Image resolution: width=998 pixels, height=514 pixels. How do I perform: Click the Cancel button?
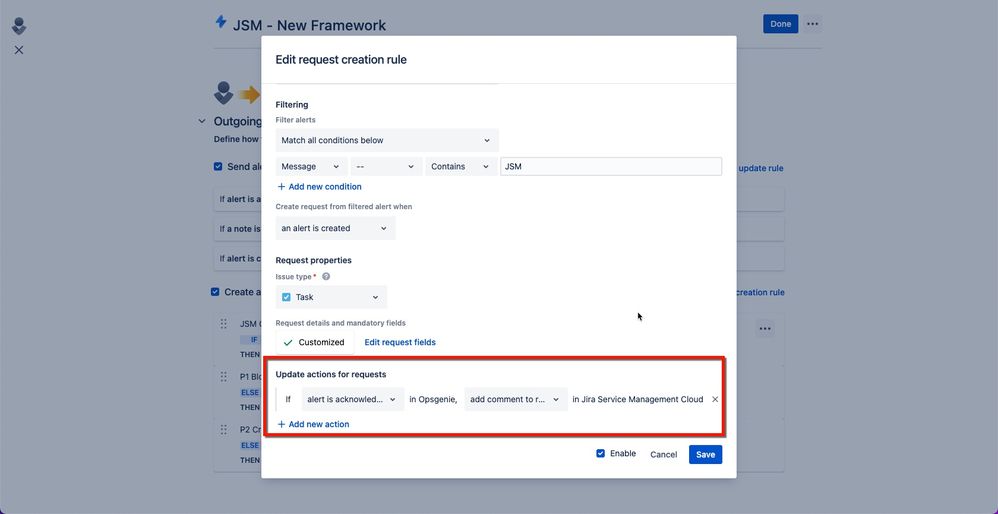tap(663, 454)
